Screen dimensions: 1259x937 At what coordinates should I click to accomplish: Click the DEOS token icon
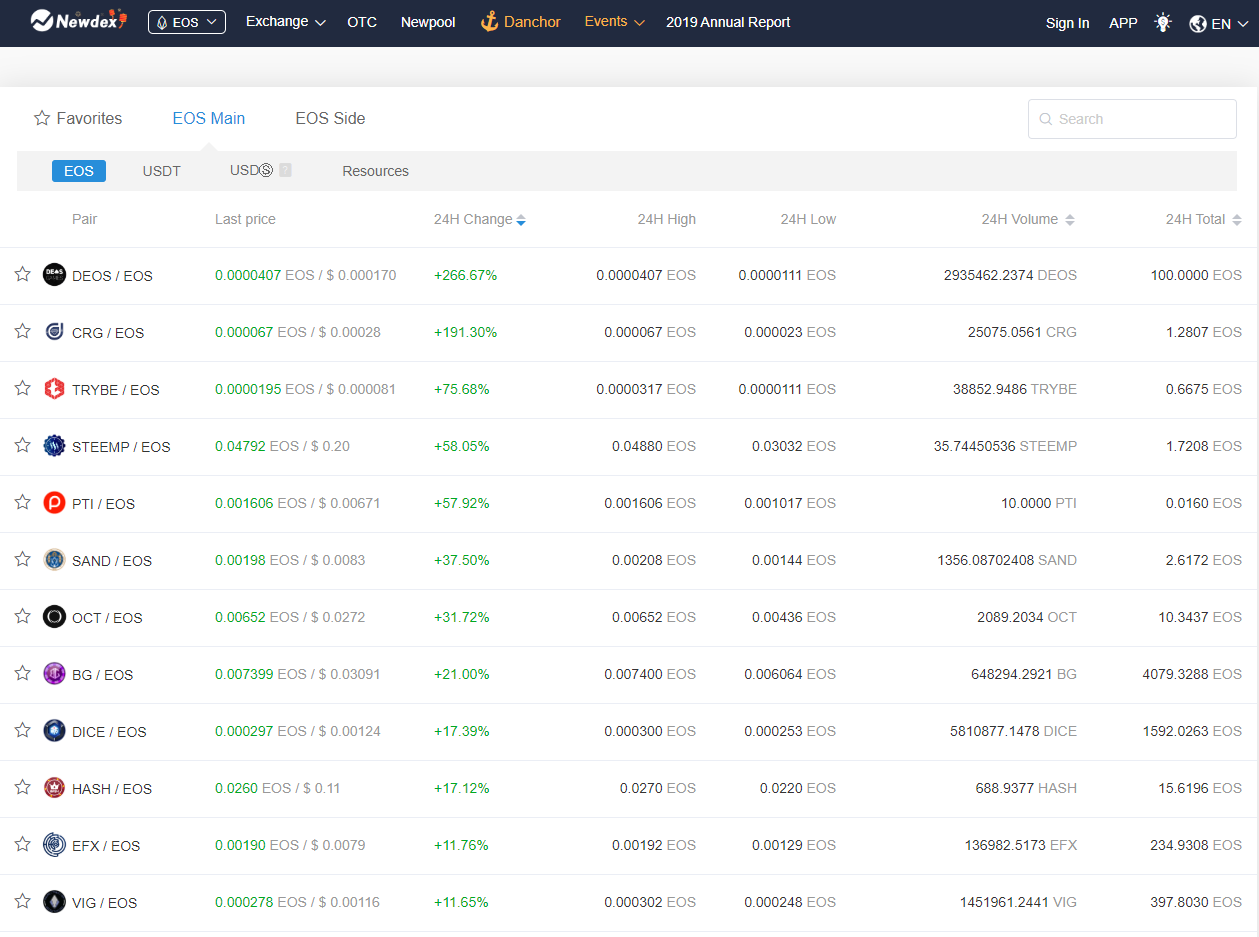click(54, 274)
